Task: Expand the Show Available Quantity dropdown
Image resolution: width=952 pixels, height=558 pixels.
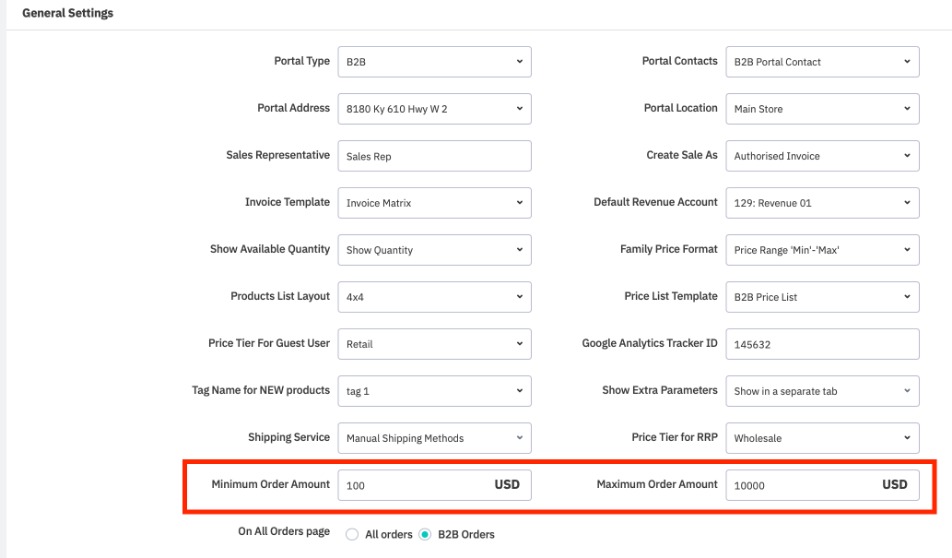Action: (x=434, y=250)
